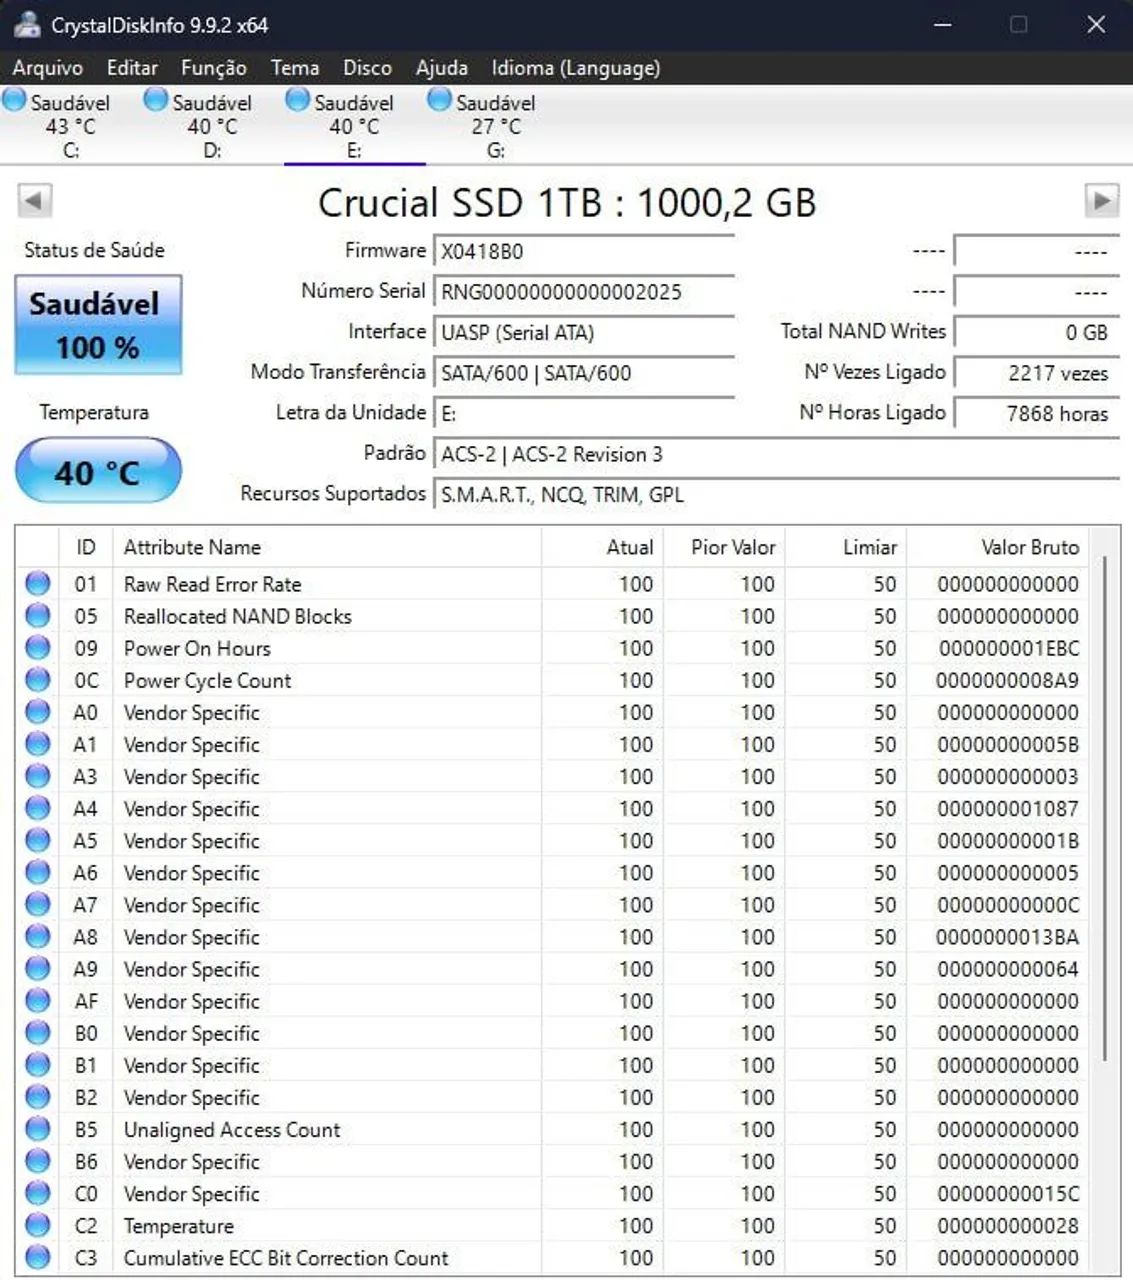Select the Unaligned Access Count row text

tap(232, 1129)
